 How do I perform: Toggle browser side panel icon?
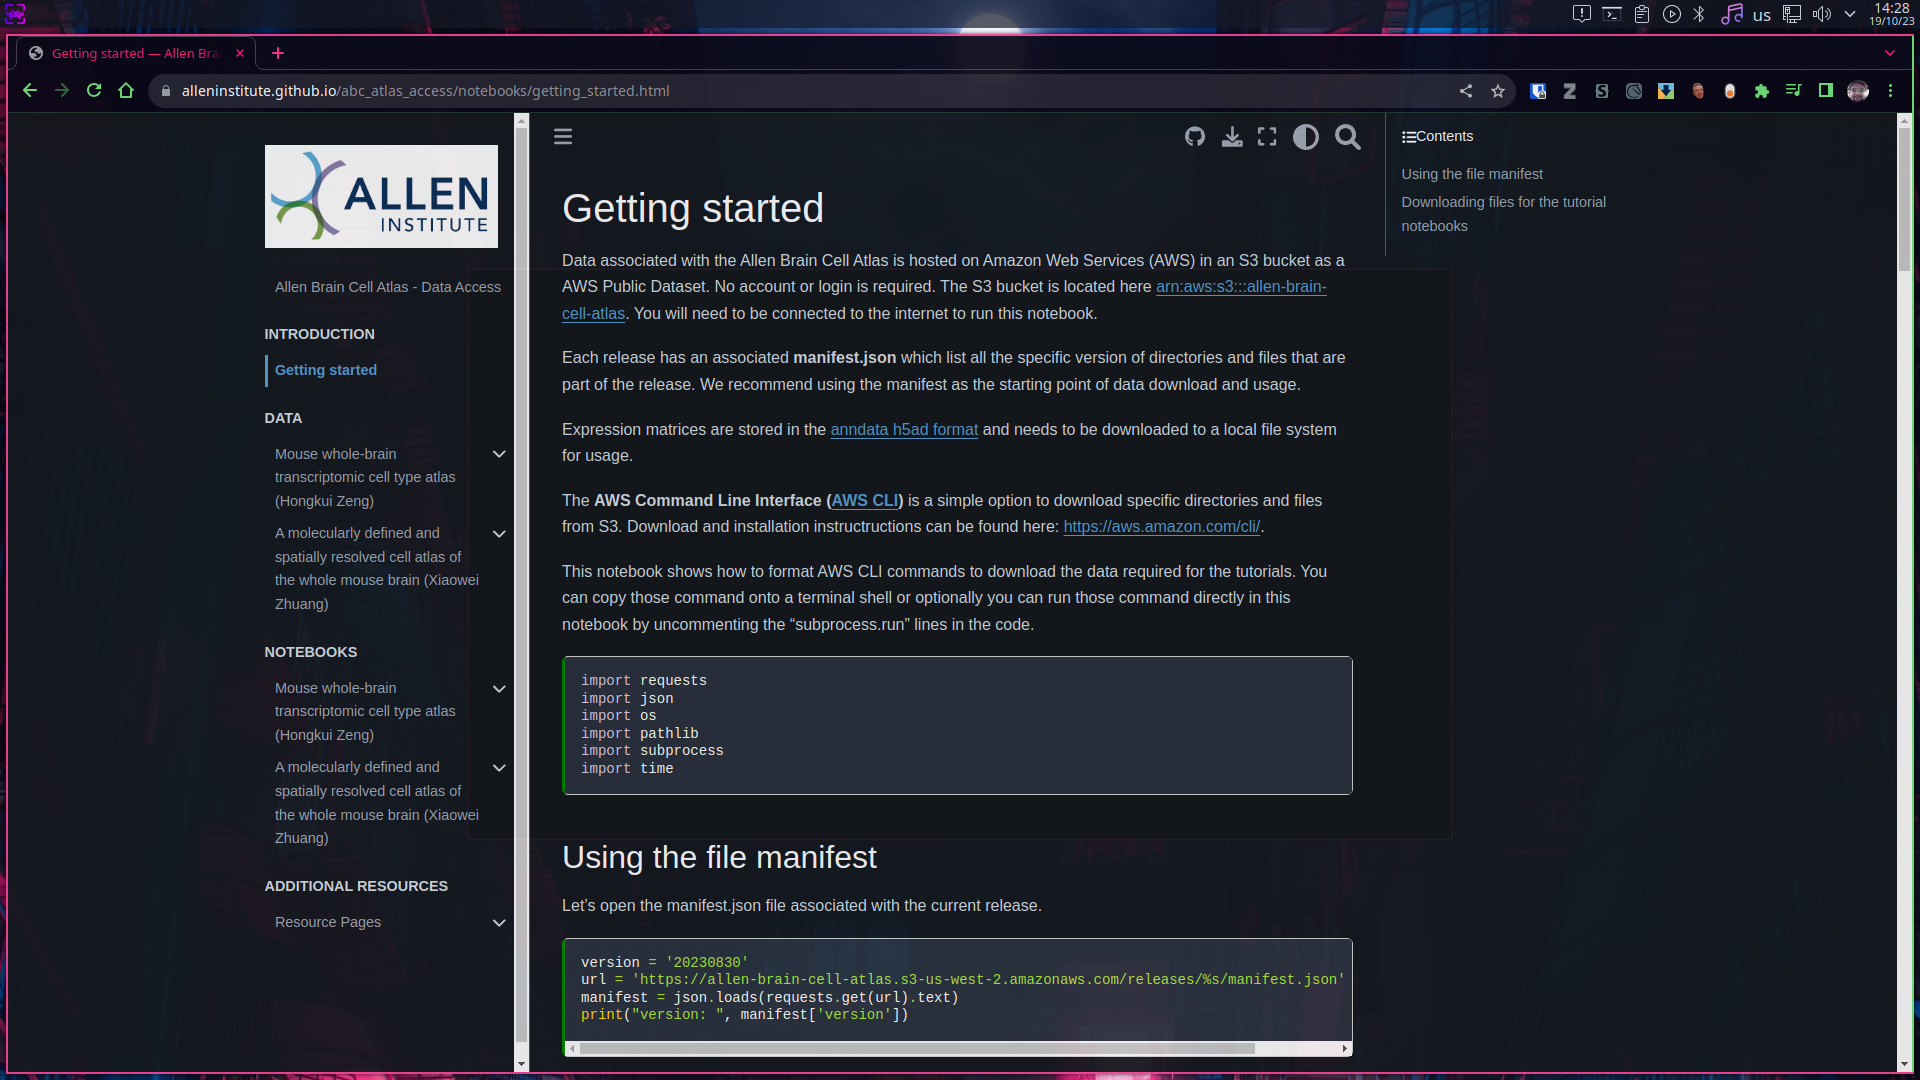click(1826, 91)
